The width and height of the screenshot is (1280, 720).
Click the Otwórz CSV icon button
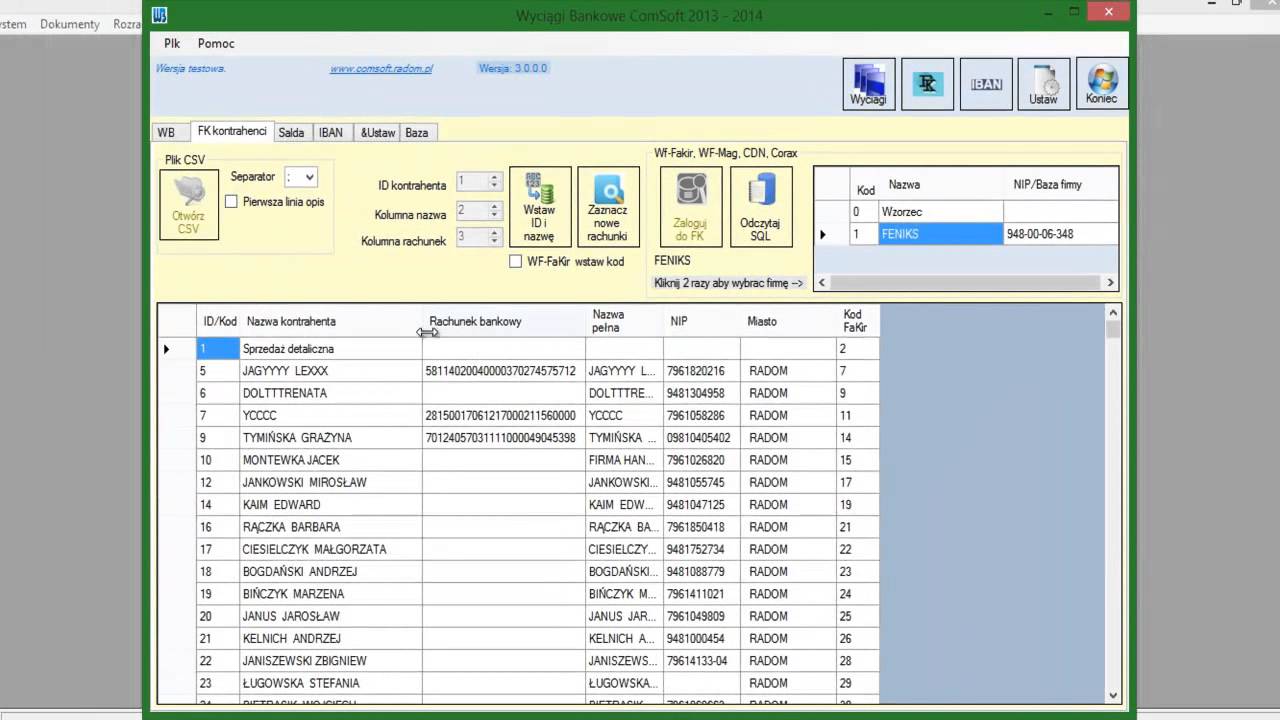[189, 205]
